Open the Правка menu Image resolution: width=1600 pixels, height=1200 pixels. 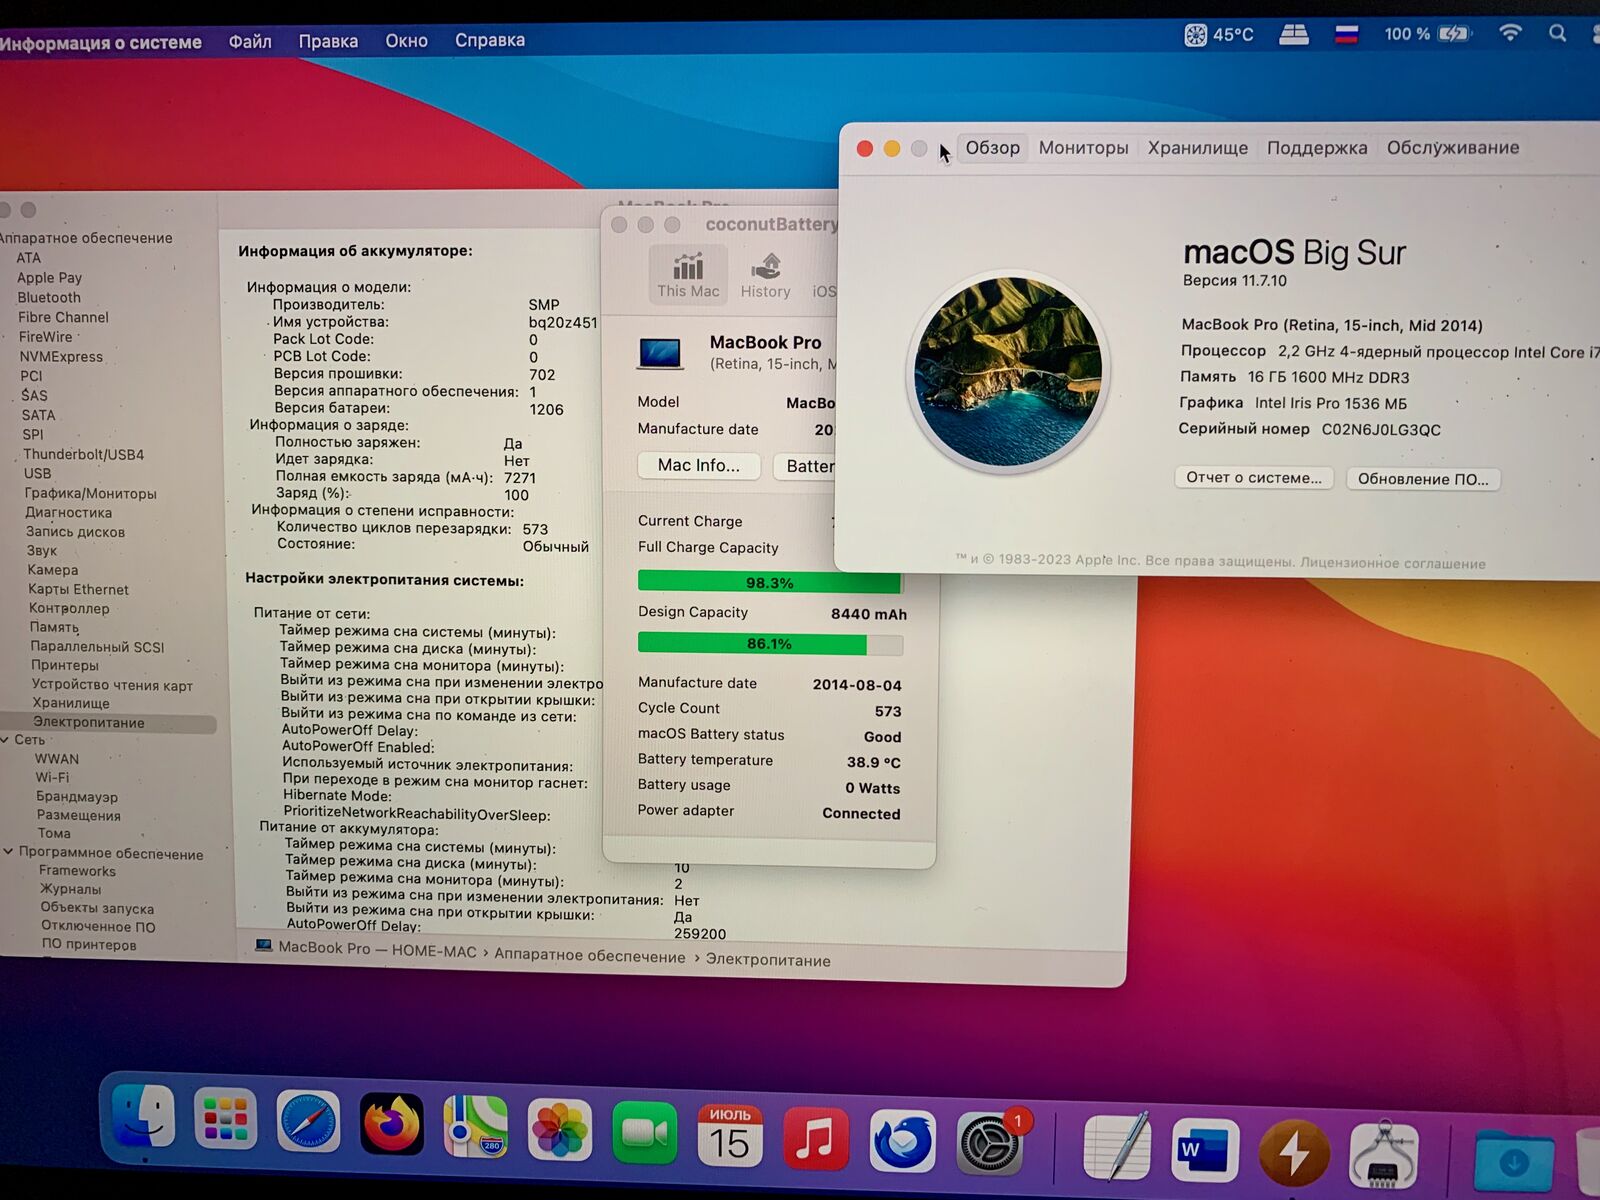tap(328, 41)
